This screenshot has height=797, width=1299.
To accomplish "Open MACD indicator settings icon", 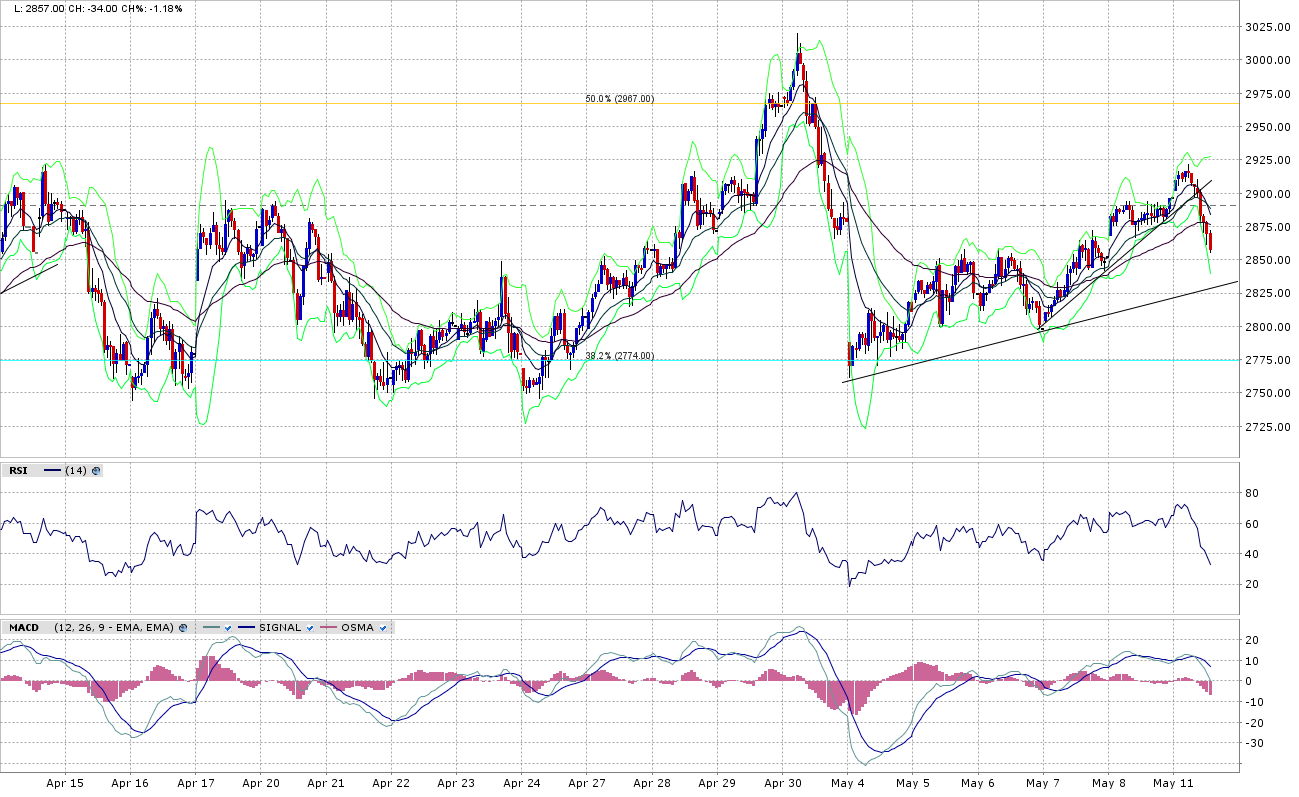I will tap(183, 628).
